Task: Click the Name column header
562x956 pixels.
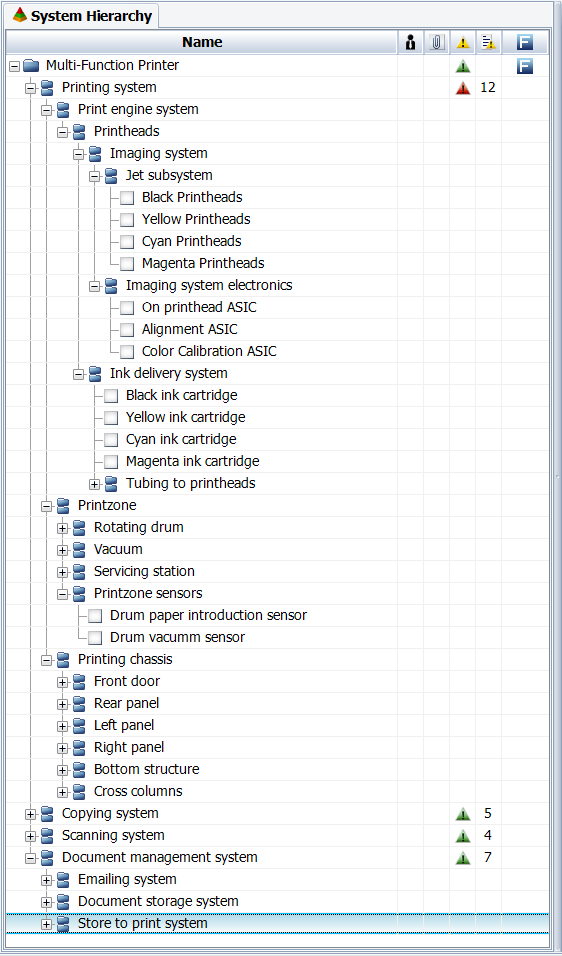Action: (x=202, y=43)
